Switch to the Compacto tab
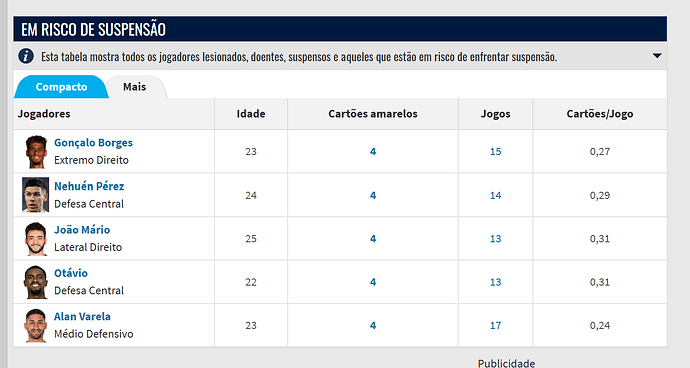Screen dimensions: 690x368 pyautogui.click(x=61, y=87)
